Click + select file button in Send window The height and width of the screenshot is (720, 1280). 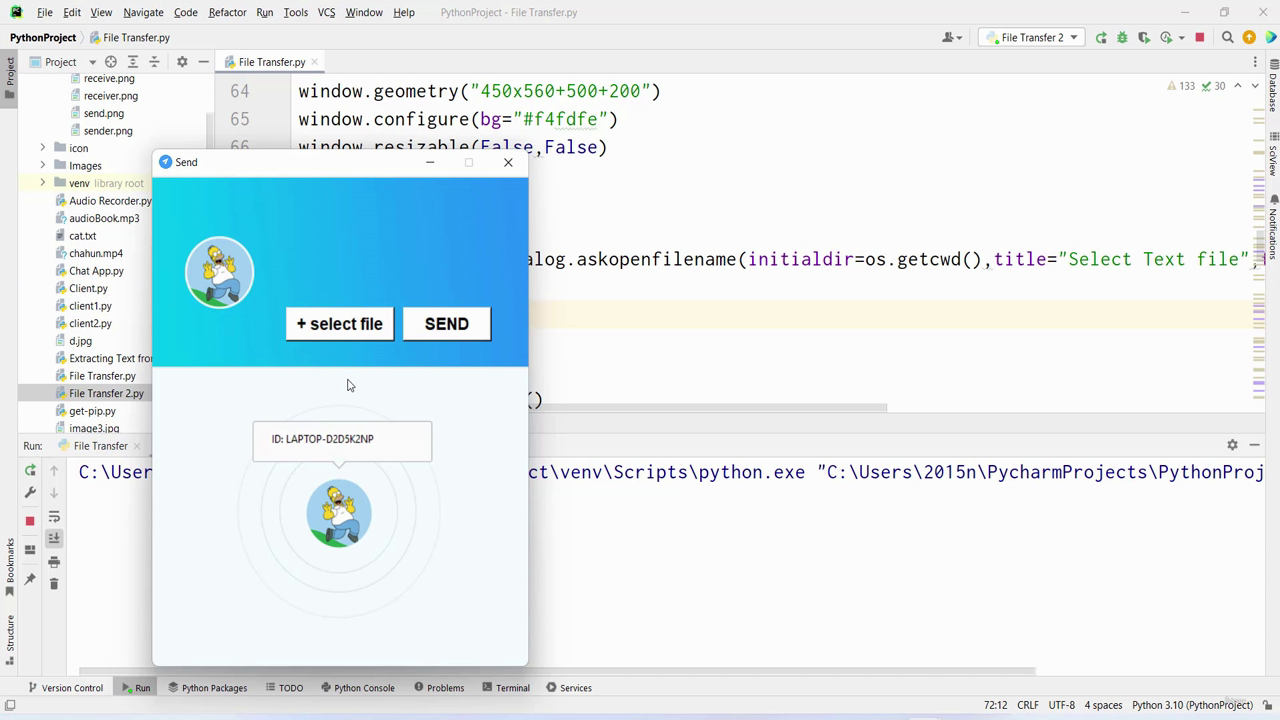tap(340, 324)
